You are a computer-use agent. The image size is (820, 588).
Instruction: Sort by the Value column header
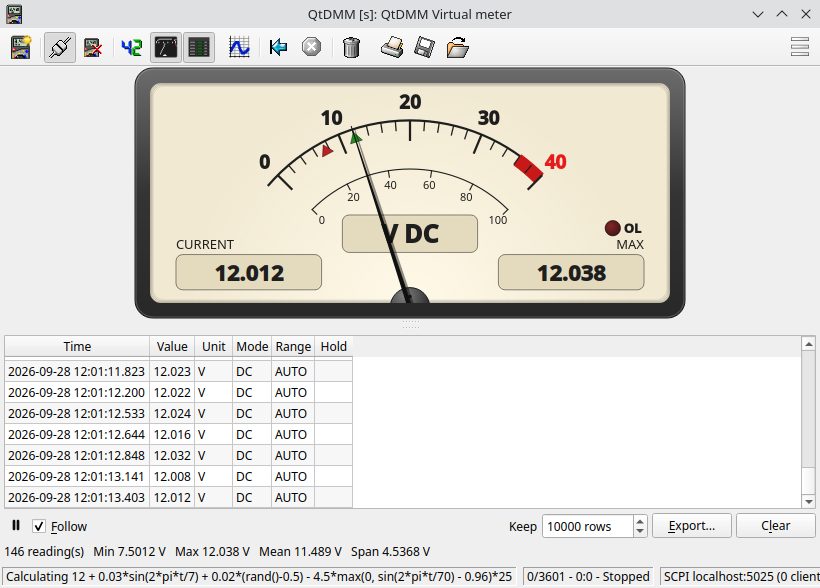coord(172,346)
